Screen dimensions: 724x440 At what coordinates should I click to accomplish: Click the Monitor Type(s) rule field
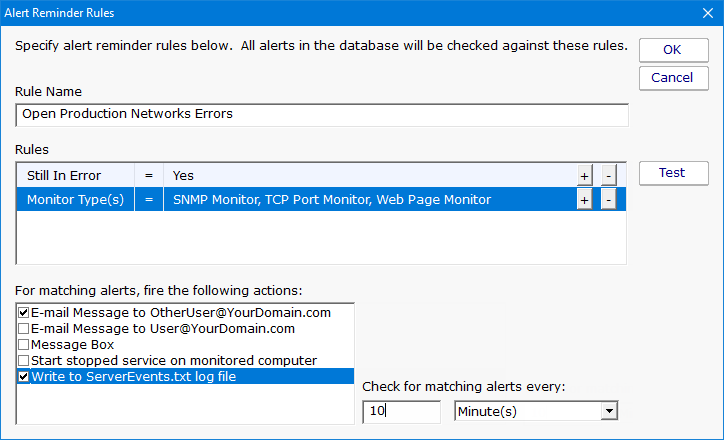click(x=75, y=200)
